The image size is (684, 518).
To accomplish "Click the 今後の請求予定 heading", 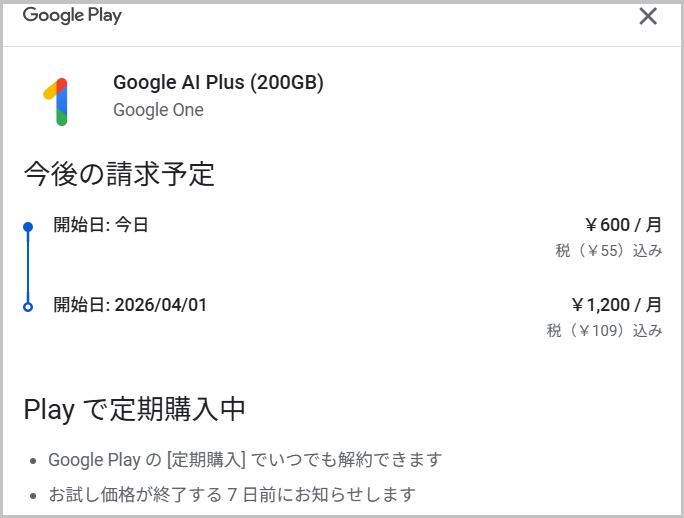I will click(x=119, y=174).
